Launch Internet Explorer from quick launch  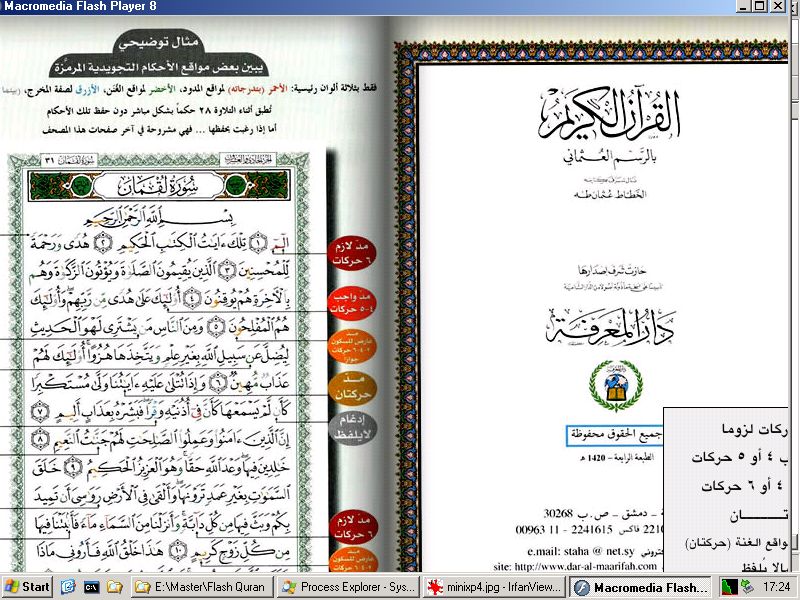67,587
